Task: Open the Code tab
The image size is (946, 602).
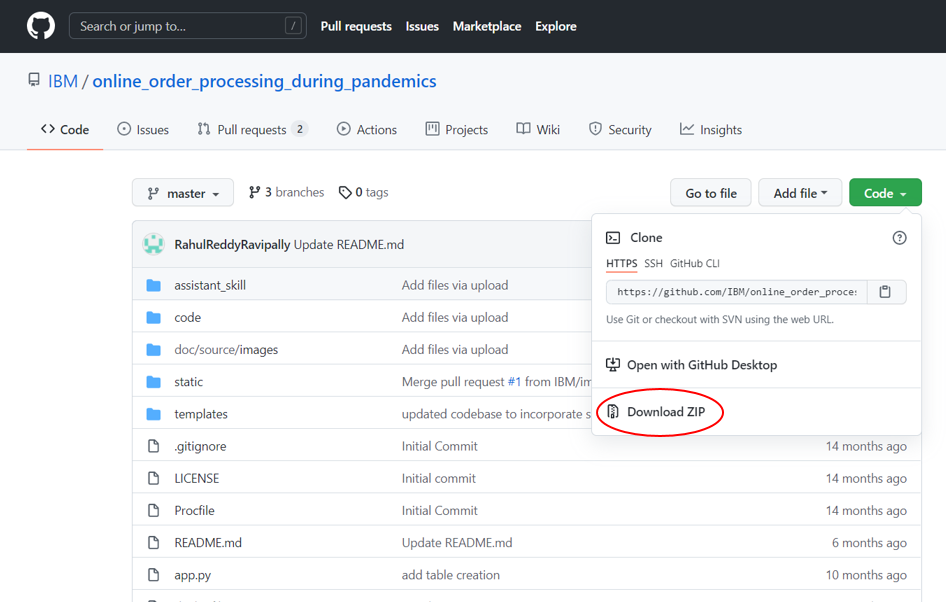Action: click(65, 130)
